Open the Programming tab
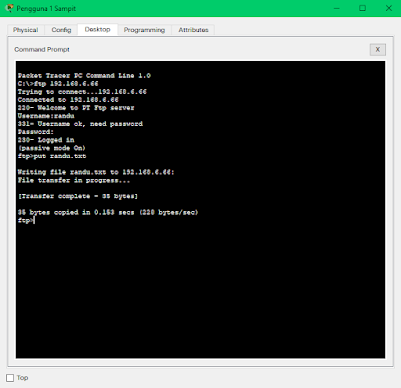 click(x=144, y=30)
